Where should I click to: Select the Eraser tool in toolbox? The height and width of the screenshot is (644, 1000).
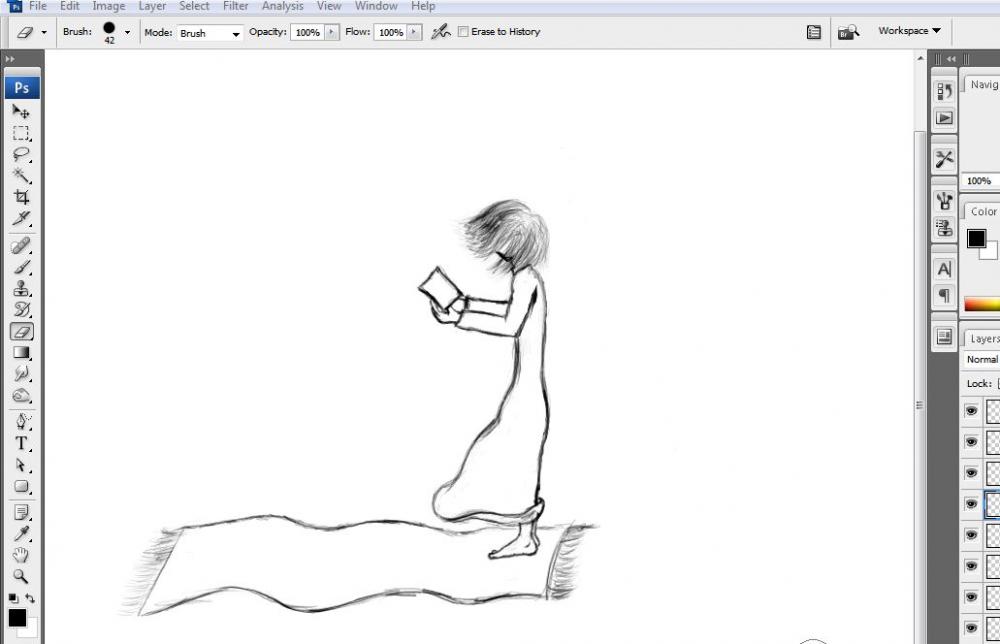[21, 332]
